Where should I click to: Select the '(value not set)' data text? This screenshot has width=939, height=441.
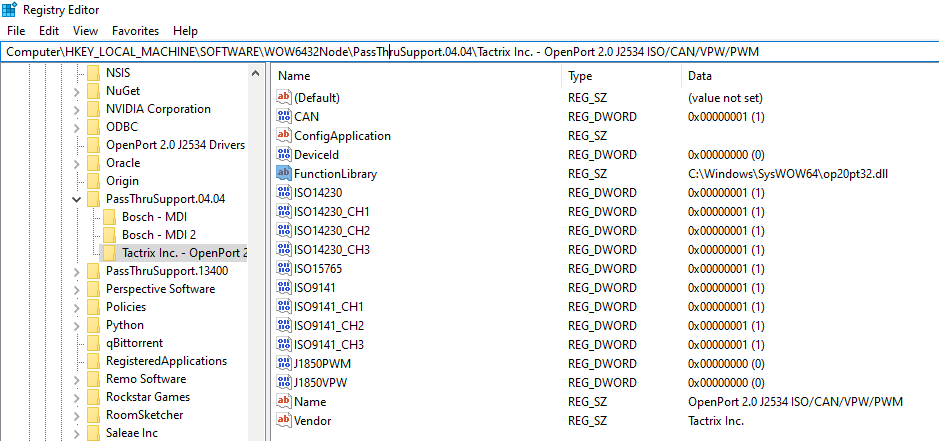tap(725, 97)
